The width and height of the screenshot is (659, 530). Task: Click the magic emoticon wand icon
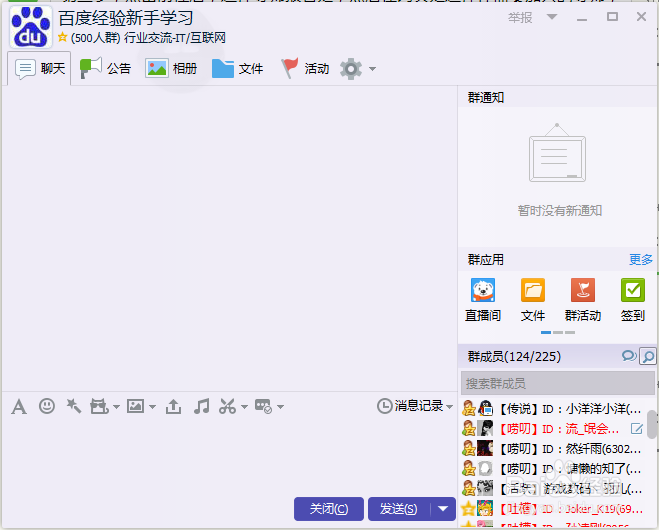pos(74,406)
